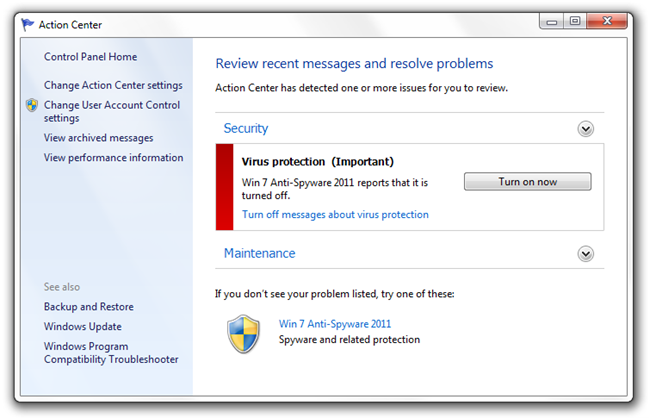Open Change User Account Control settings

click(x=112, y=112)
